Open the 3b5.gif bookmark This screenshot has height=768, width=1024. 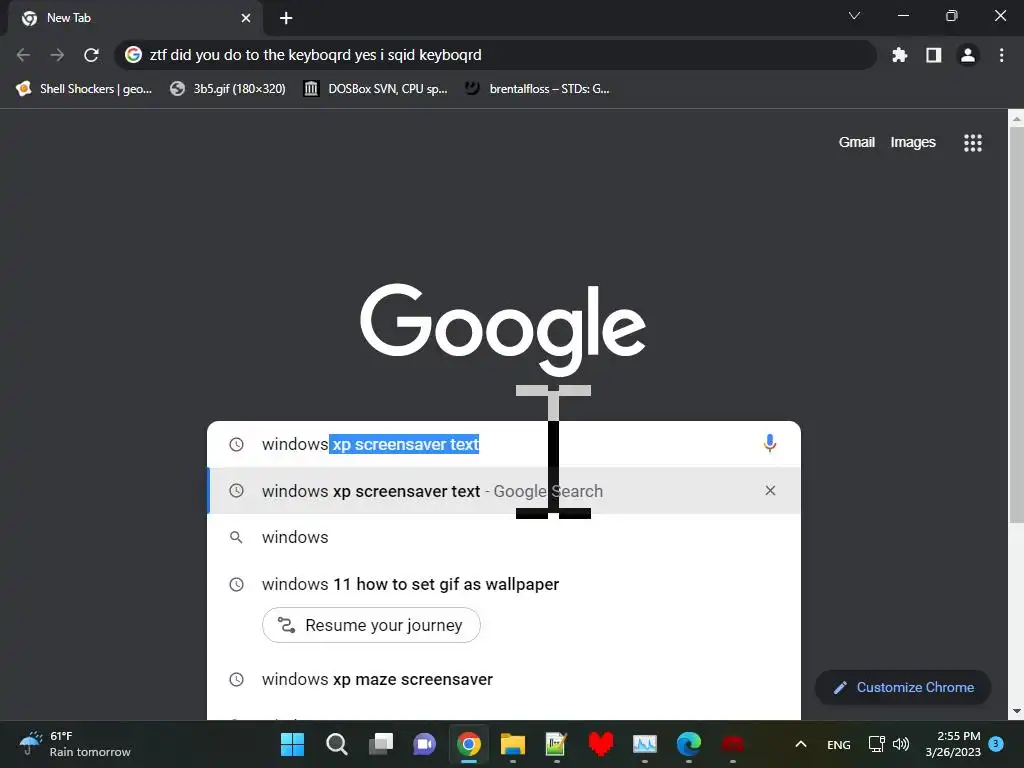pyautogui.click(x=228, y=89)
